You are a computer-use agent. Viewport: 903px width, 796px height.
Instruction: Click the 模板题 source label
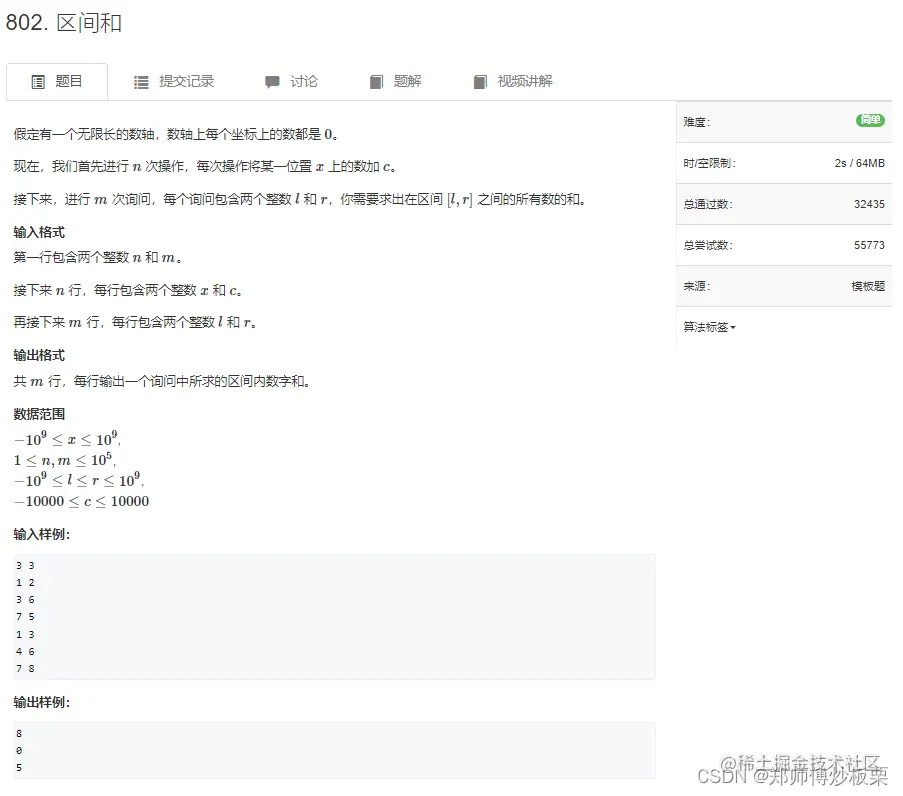866,285
